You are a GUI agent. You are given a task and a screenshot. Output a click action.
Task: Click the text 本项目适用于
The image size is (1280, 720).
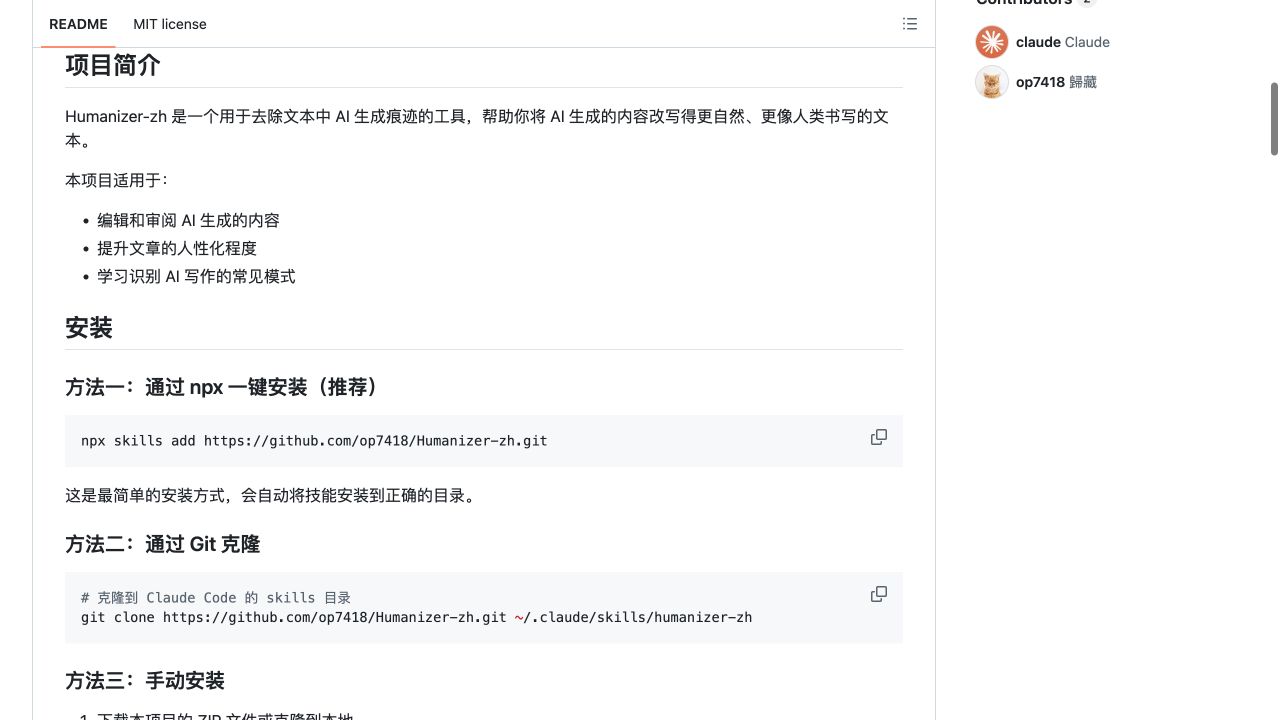pyautogui.click(x=117, y=180)
